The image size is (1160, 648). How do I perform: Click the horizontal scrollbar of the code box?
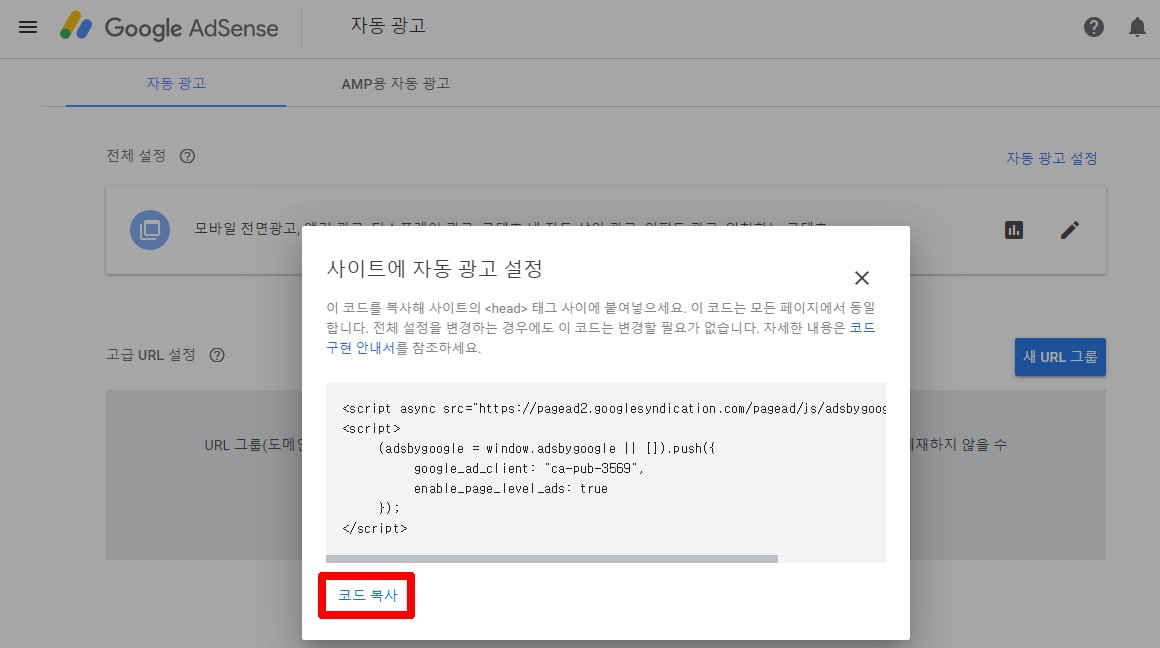tap(552, 559)
